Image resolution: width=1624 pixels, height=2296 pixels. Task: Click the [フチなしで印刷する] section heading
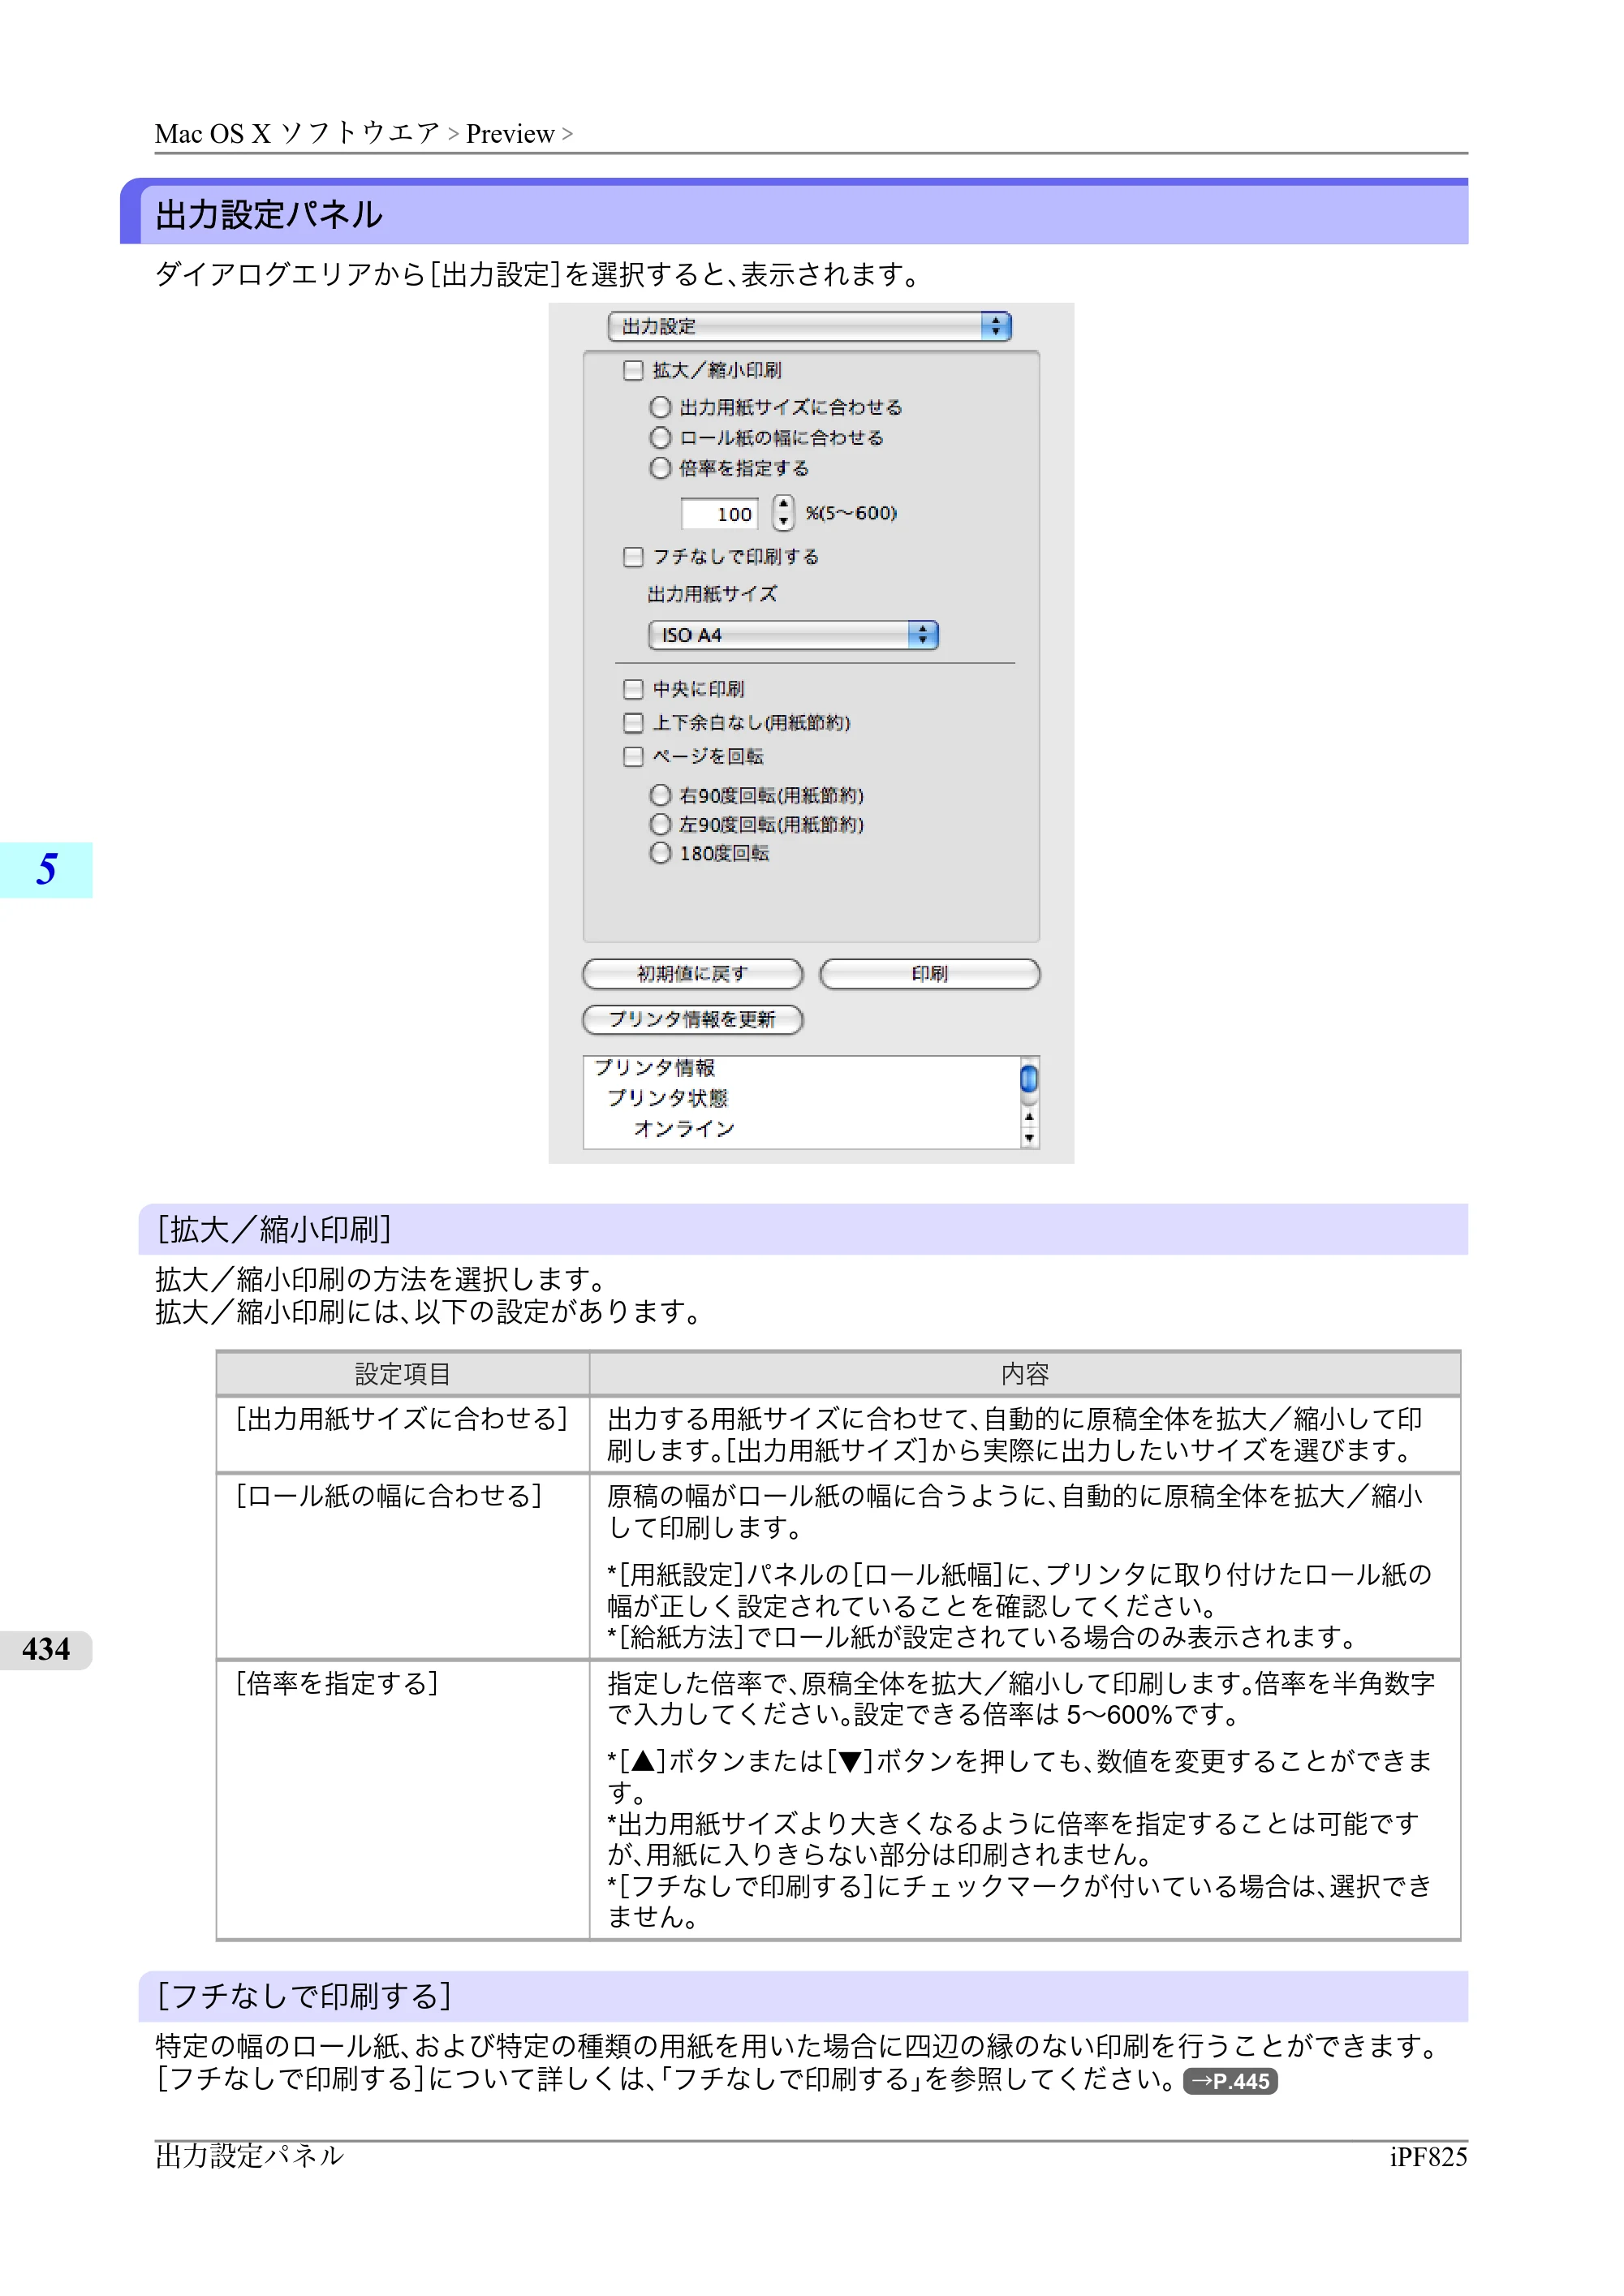pos(803,1997)
